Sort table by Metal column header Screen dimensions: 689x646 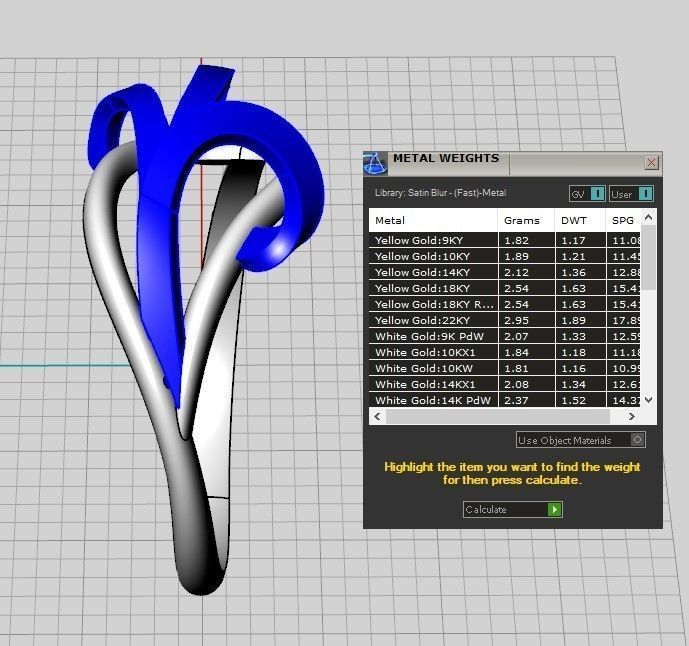[433, 220]
